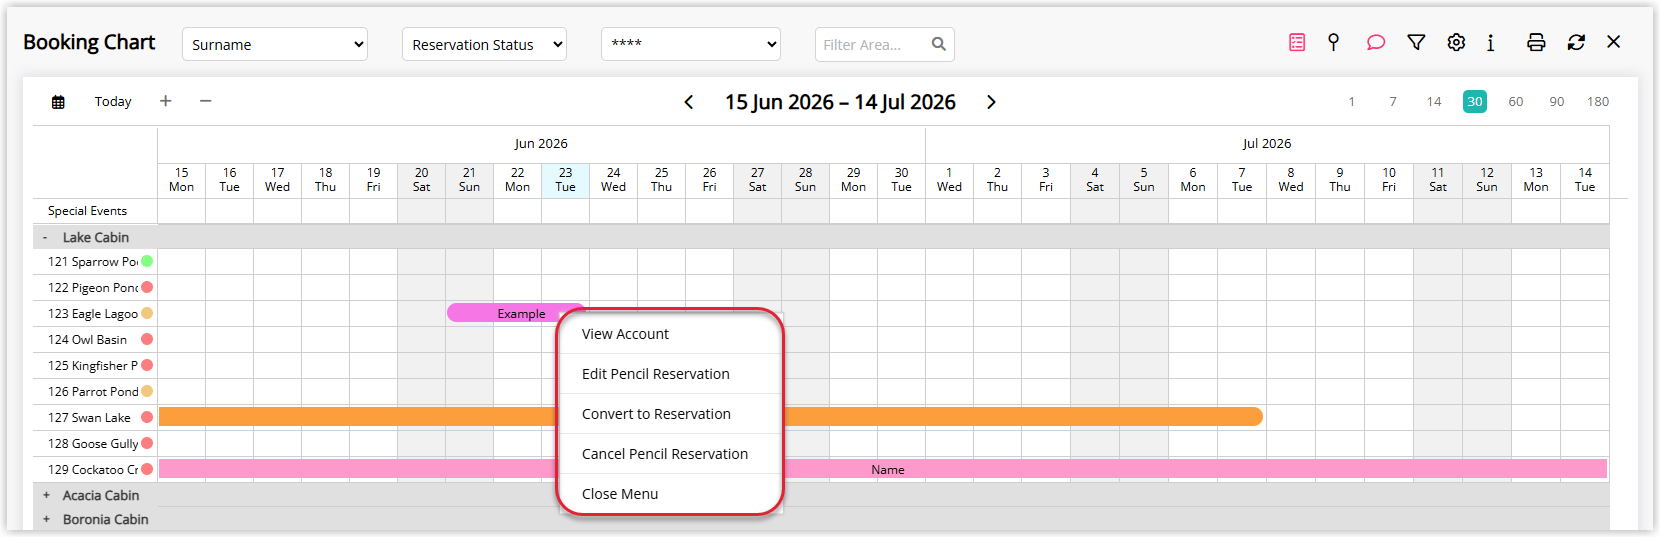Viewport: 1661px width, 538px height.
Task: Set chart view to 60 days
Action: click(1516, 101)
